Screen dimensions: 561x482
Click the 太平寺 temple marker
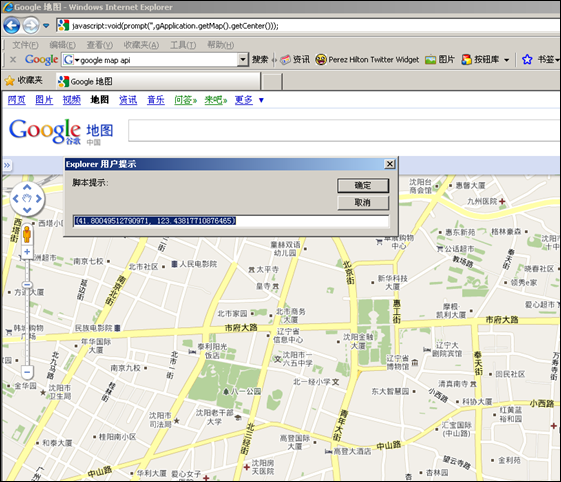[252, 270]
